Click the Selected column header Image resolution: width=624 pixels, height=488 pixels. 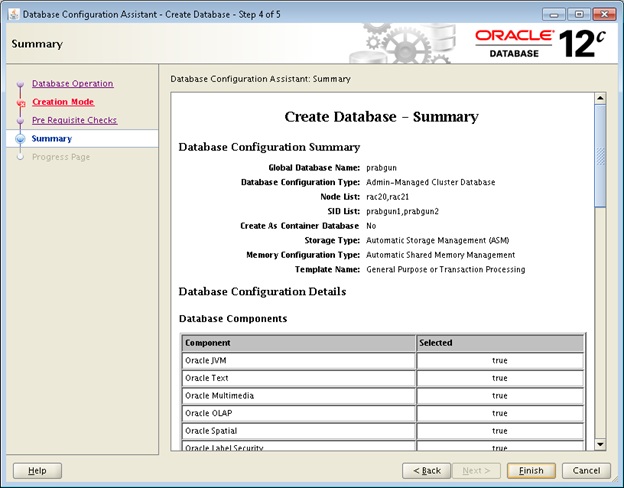click(500, 343)
